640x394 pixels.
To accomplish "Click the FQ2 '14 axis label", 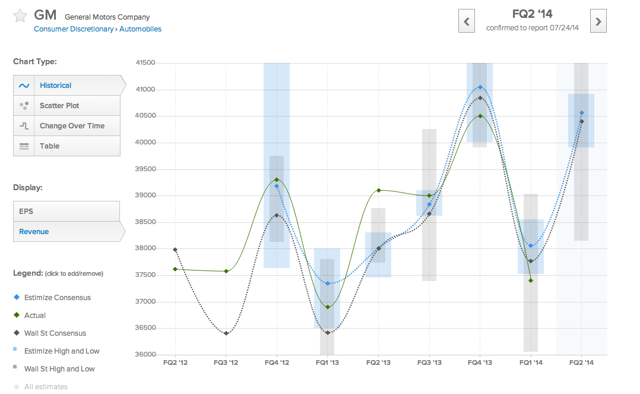I will pos(582,363).
